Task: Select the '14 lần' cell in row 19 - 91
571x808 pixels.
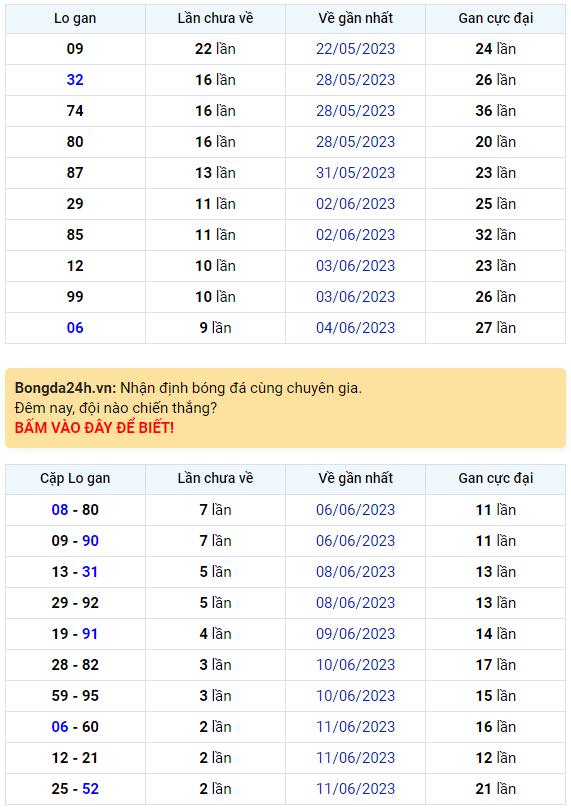Action: 495,634
